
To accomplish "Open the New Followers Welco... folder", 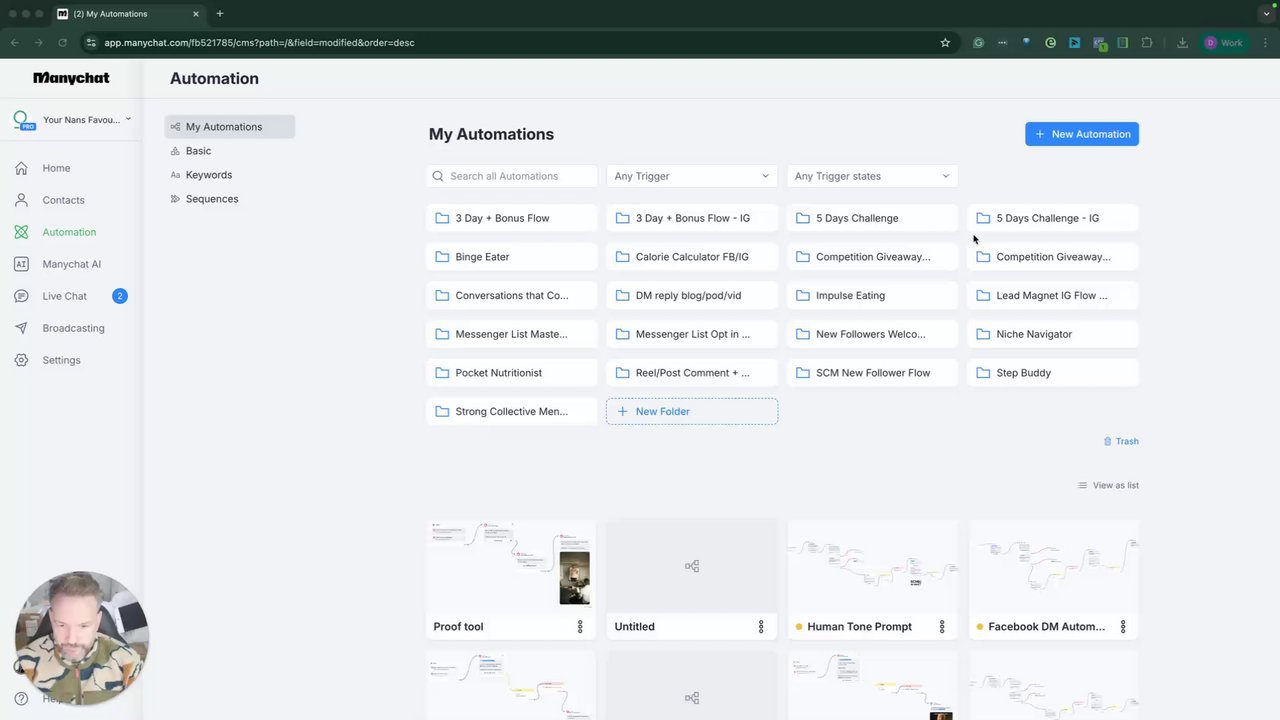I will click(872, 334).
